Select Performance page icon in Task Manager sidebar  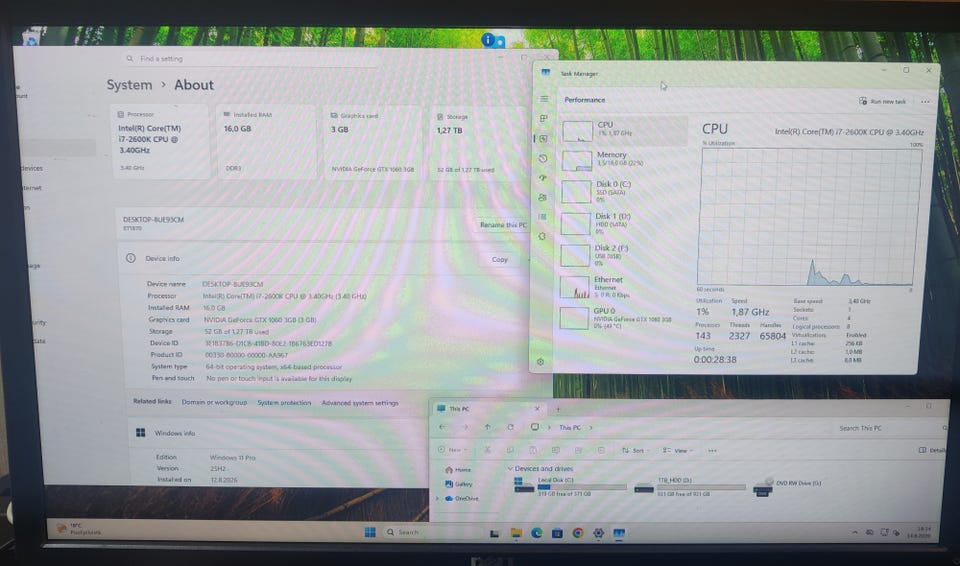point(543,138)
